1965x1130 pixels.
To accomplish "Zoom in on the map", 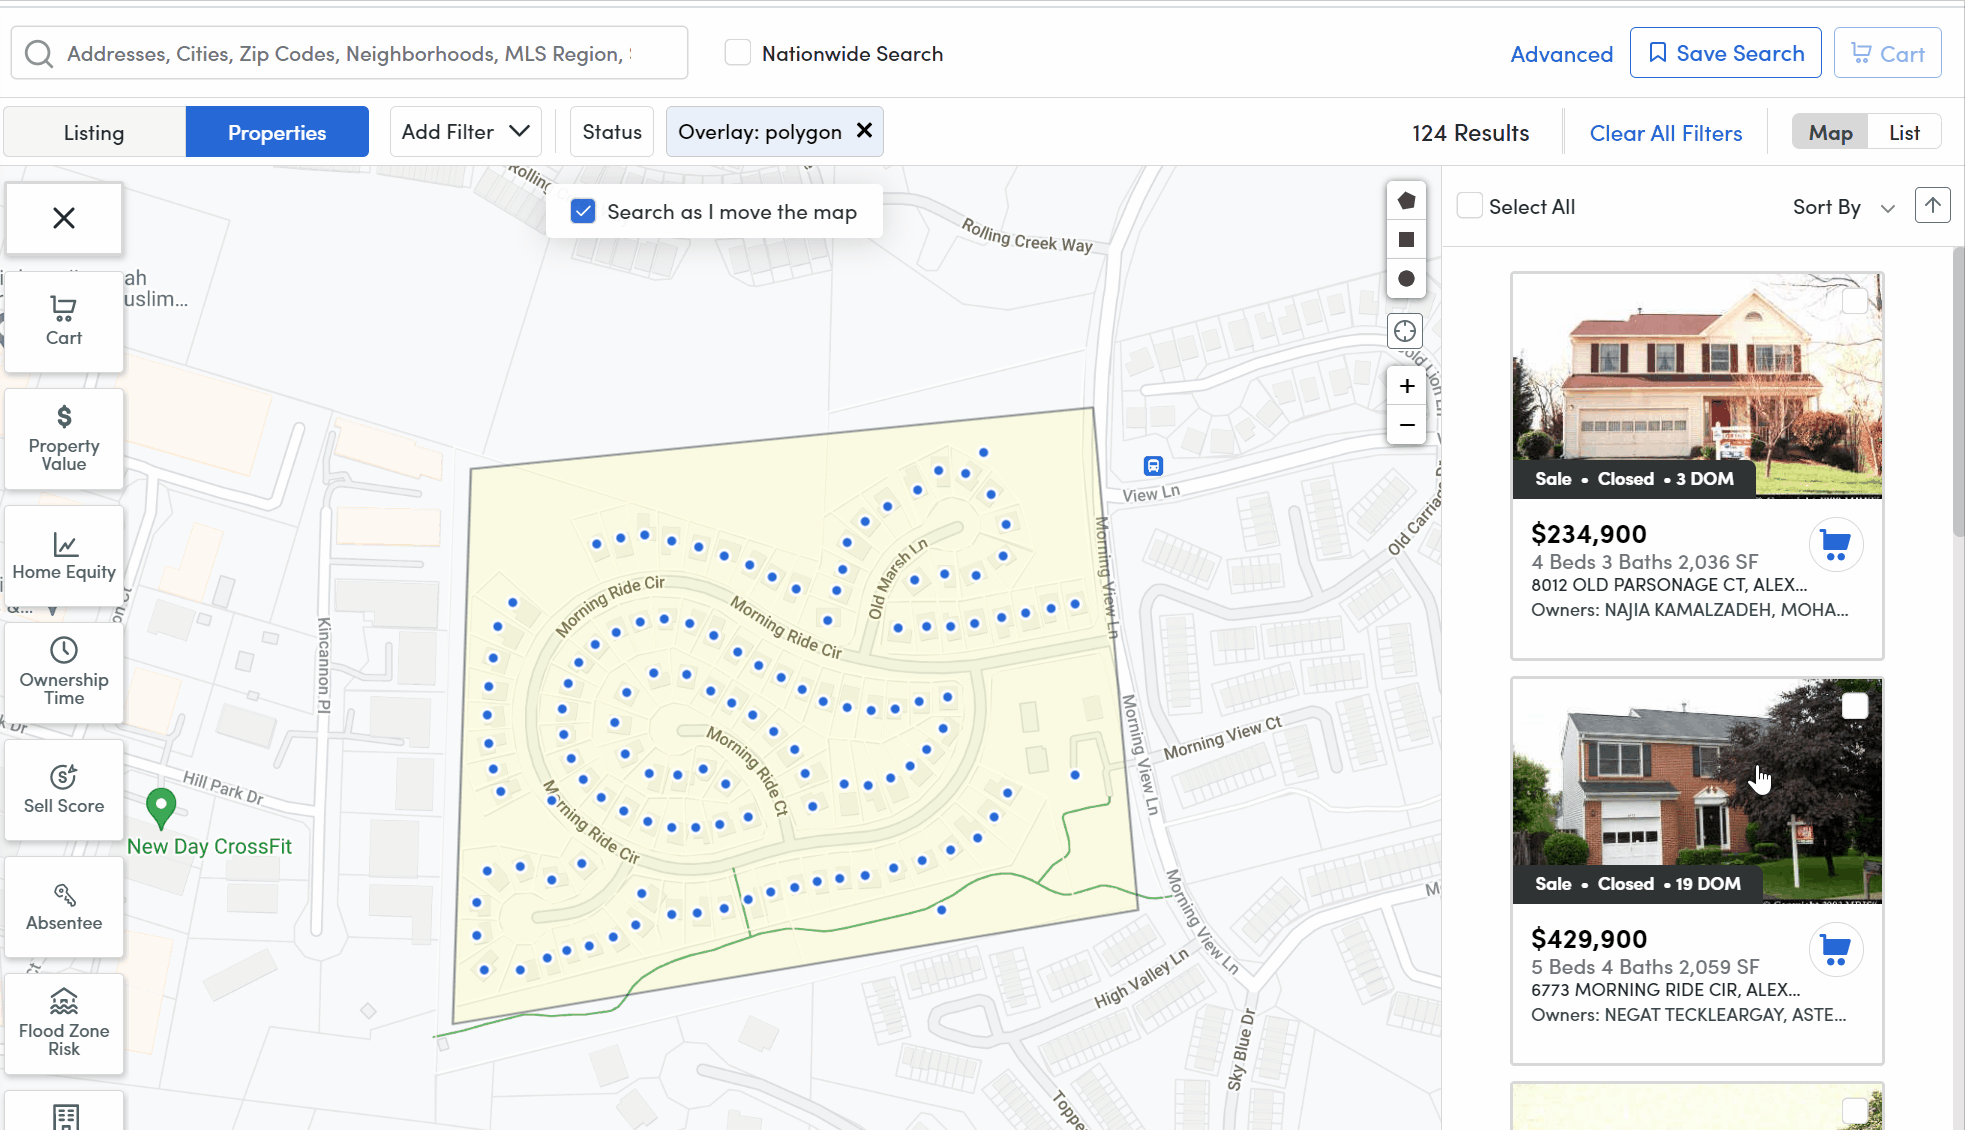I will (x=1406, y=386).
